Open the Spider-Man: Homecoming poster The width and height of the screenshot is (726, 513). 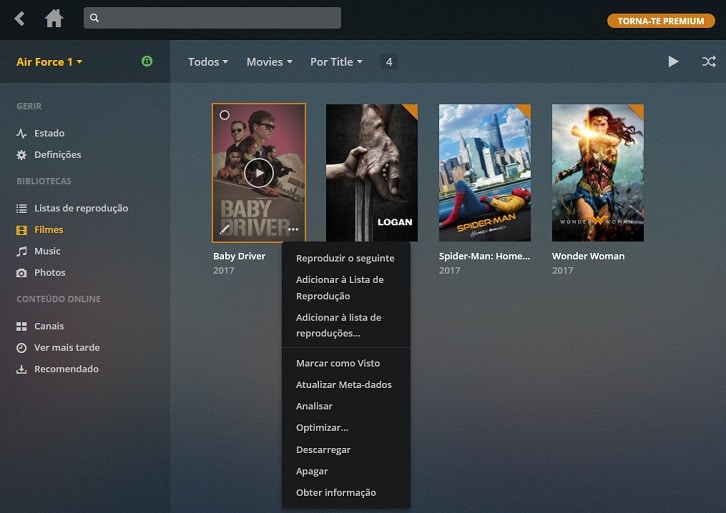[485, 173]
